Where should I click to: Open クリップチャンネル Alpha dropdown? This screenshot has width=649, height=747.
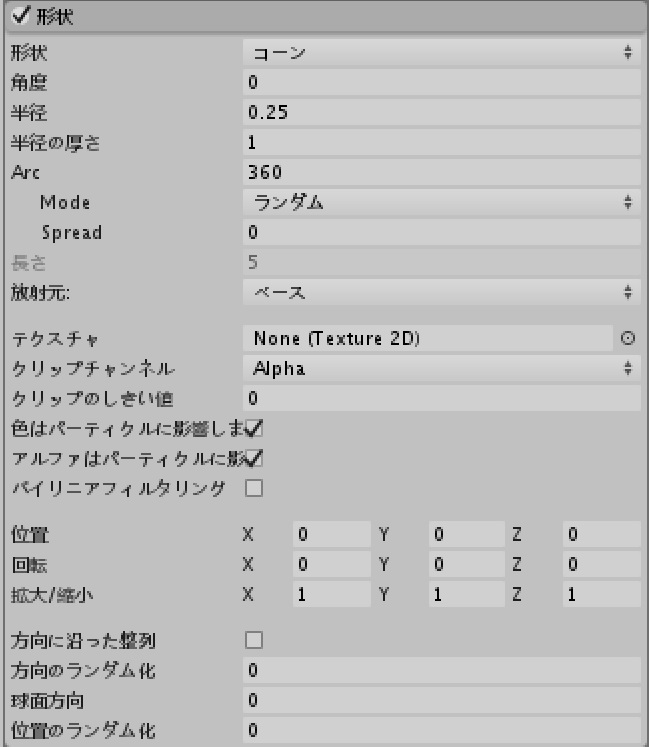pyautogui.click(x=440, y=369)
